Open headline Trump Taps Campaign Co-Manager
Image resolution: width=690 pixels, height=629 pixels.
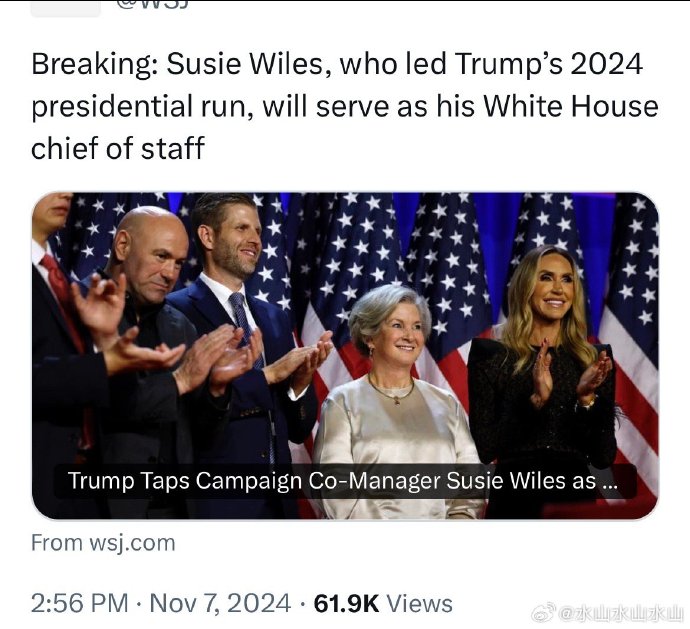pos(342,481)
